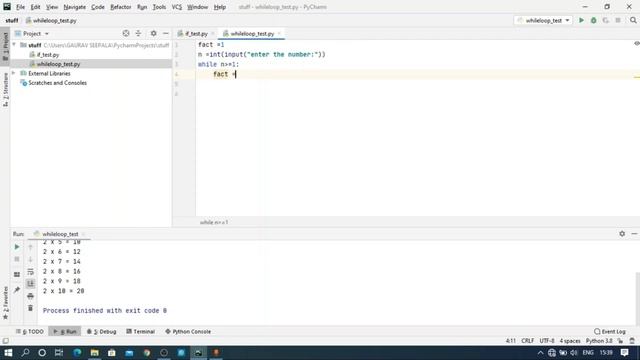Rerun whileloop_test in Run panel
The height and width of the screenshot is (360, 640).
[17, 247]
